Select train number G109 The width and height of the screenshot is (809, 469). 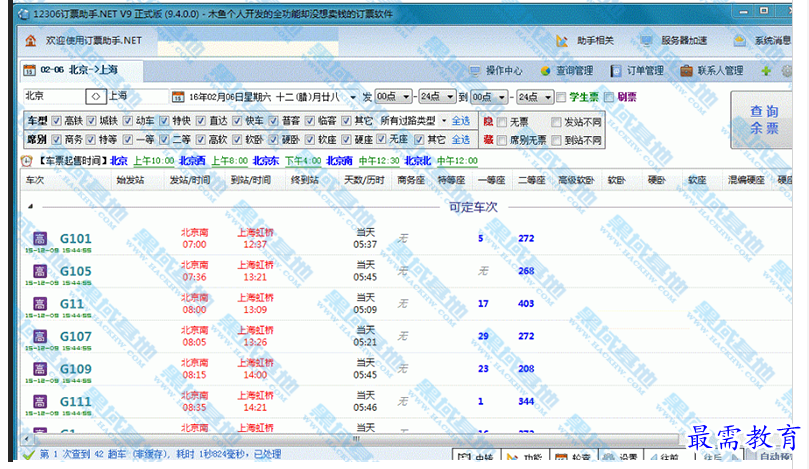[76, 369]
